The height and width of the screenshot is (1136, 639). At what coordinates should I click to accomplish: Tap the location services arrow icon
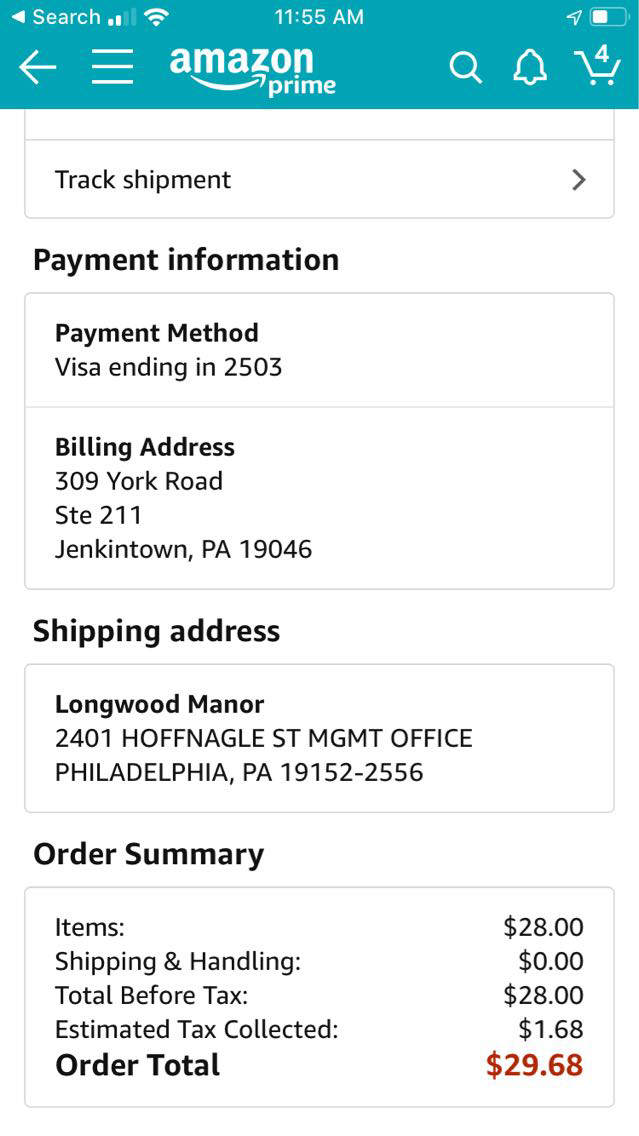click(574, 17)
